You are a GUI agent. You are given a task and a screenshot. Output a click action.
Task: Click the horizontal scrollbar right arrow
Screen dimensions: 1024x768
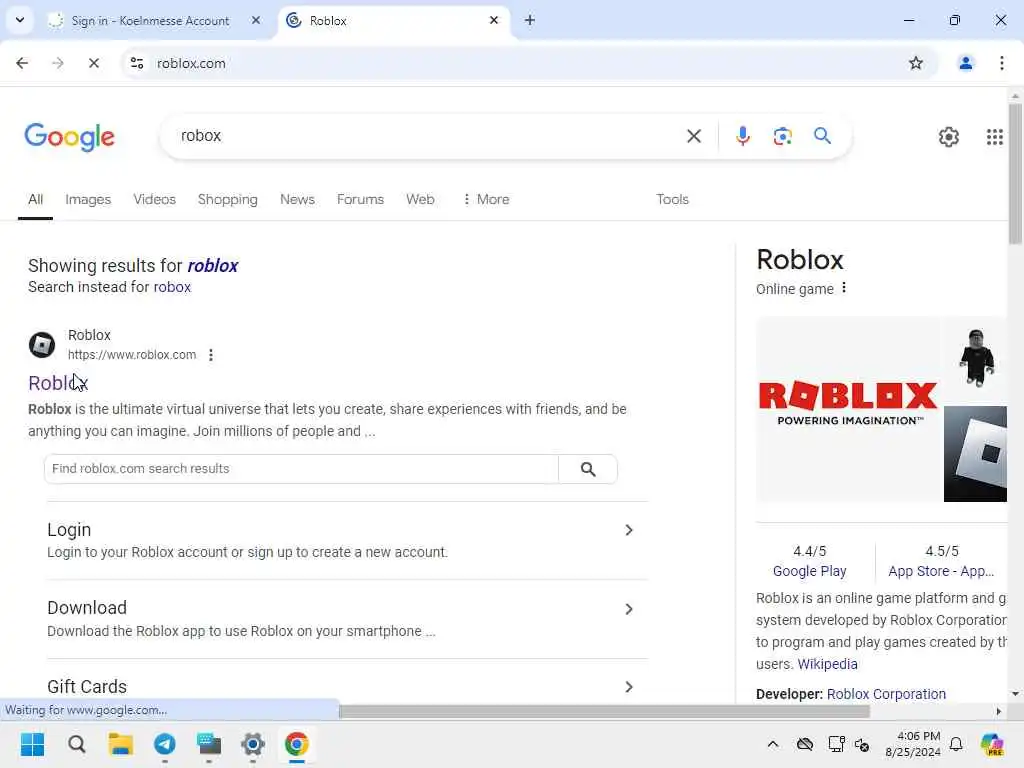tap(999, 711)
